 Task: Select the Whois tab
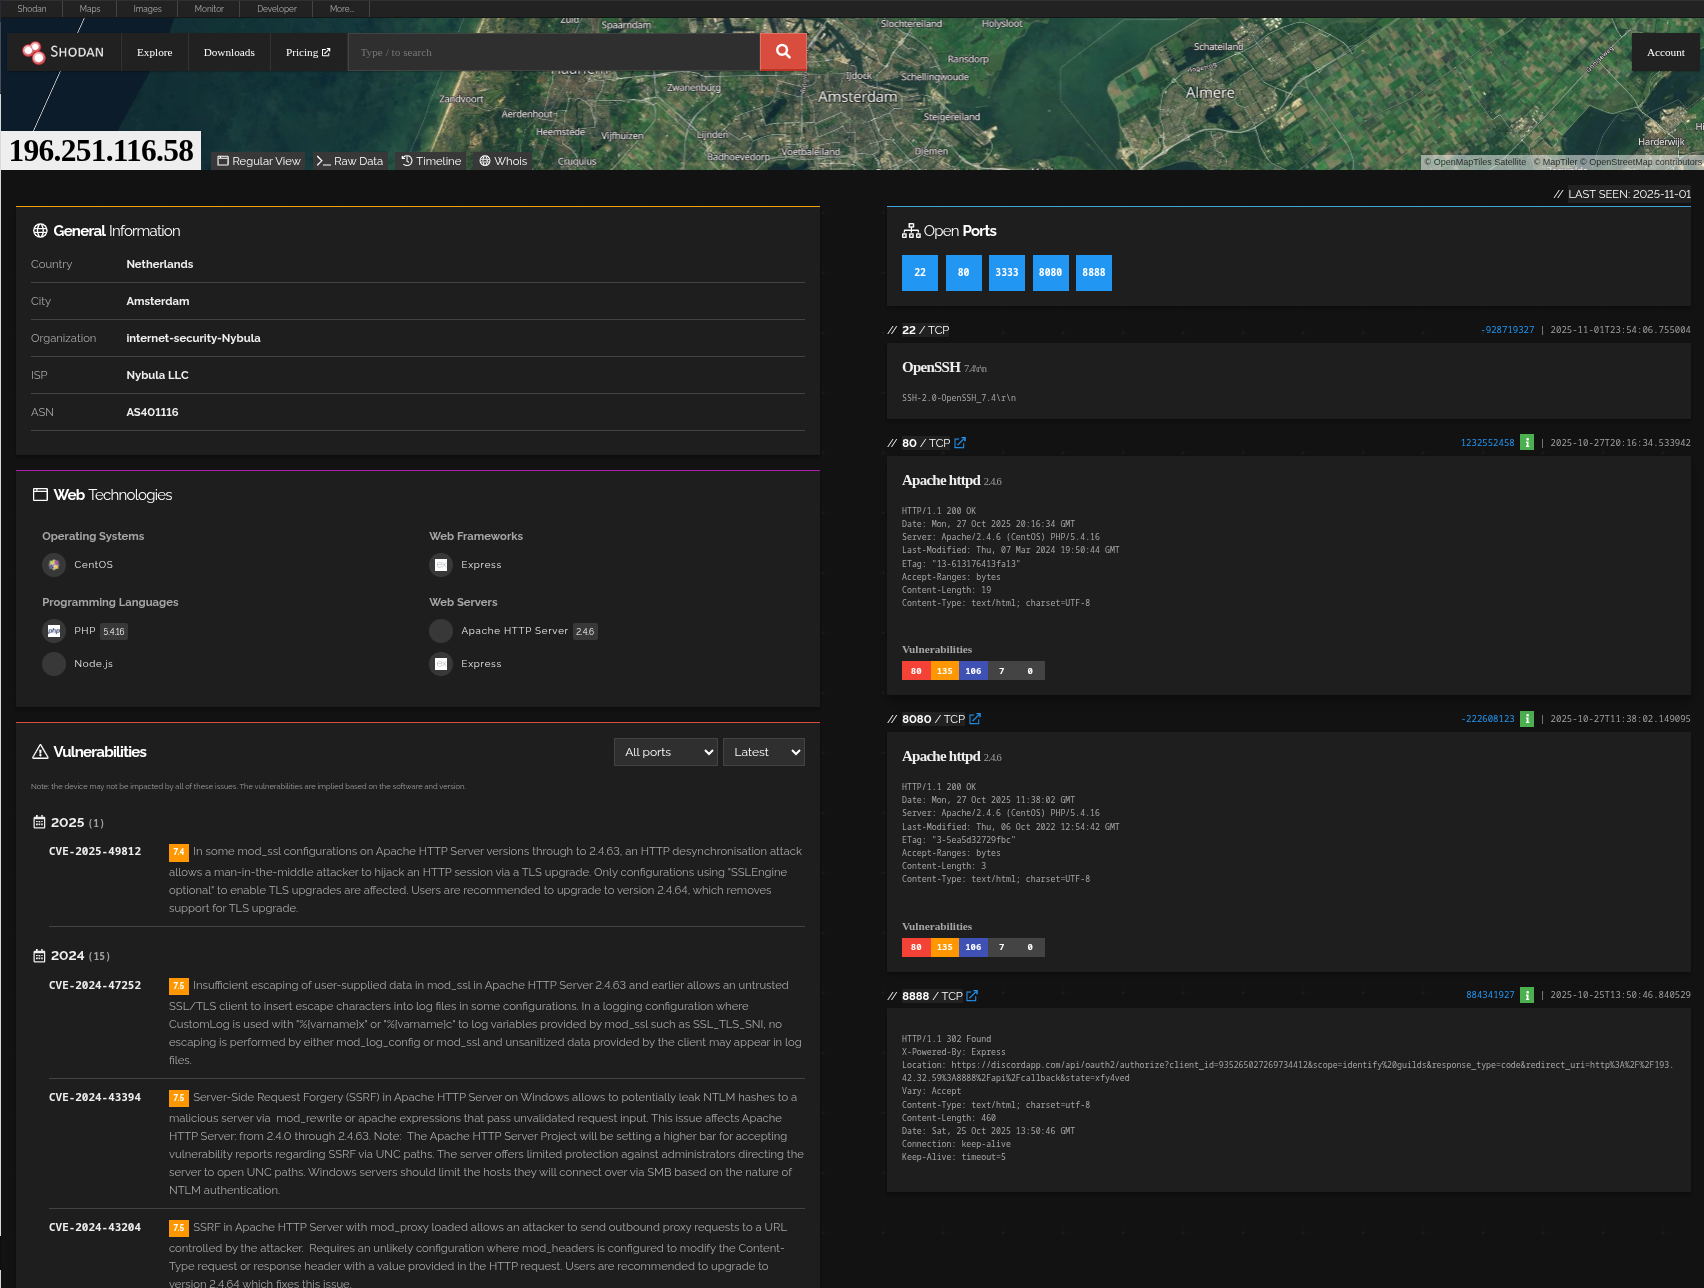[503, 161]
